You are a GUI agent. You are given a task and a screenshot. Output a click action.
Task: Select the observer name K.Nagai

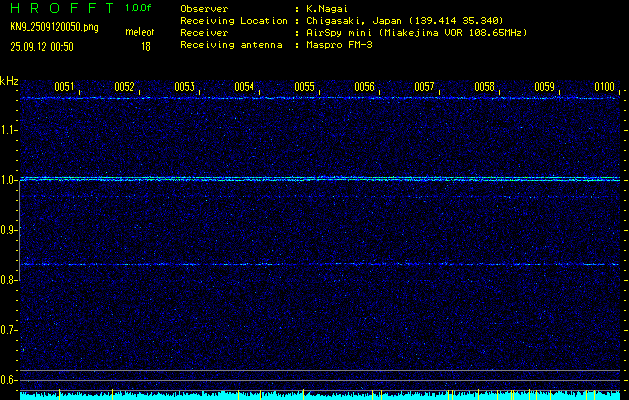327,9
